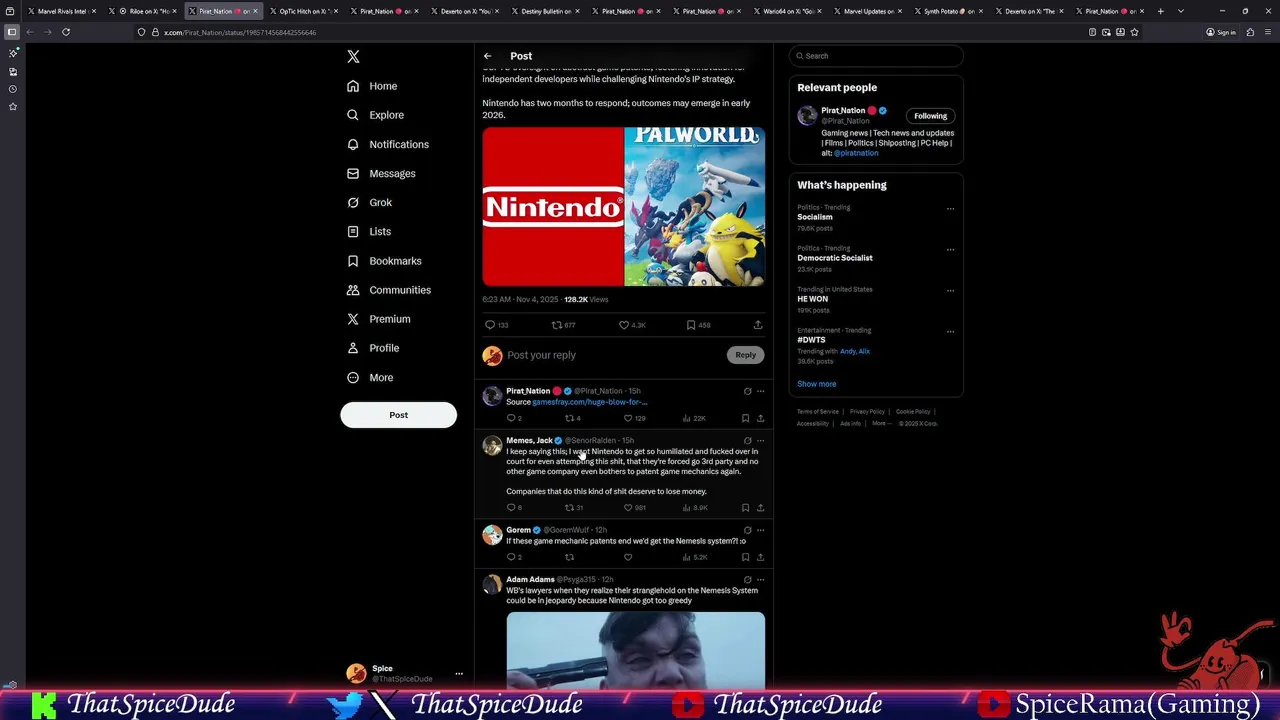Switch to Destiny Bulletin browser tab
Viewport: 1280px width, 720px height.
[x=546, y=11]
